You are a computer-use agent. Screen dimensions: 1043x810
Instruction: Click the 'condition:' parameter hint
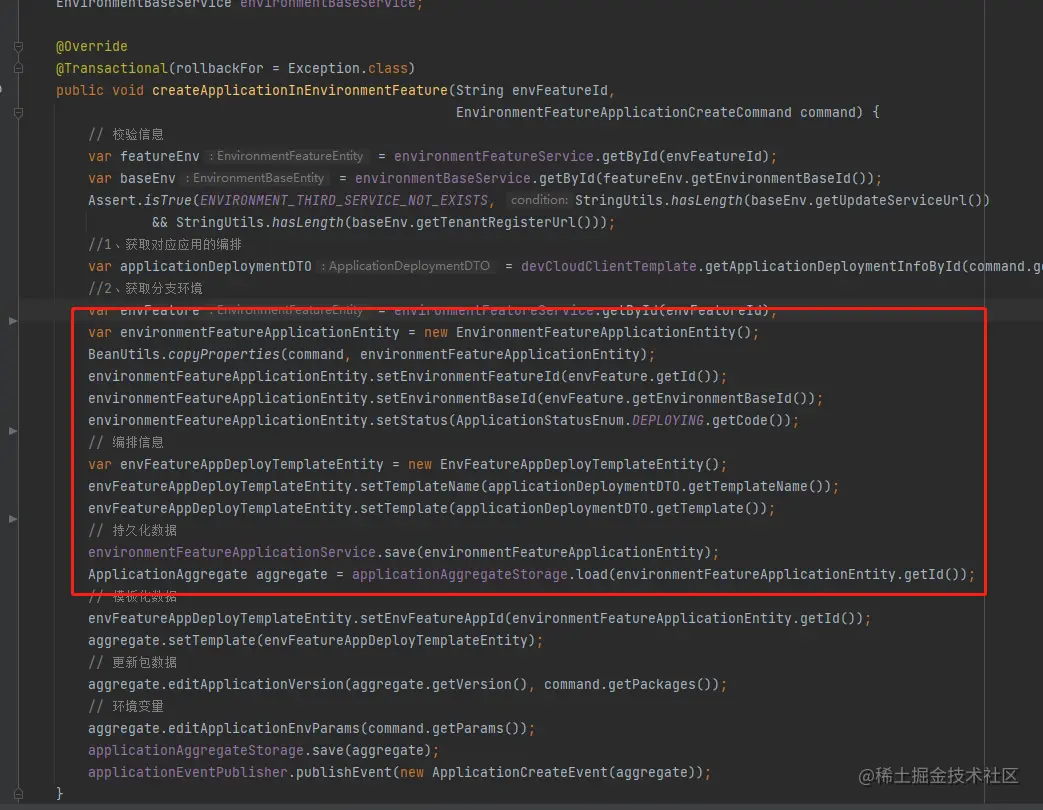(539, 200)
